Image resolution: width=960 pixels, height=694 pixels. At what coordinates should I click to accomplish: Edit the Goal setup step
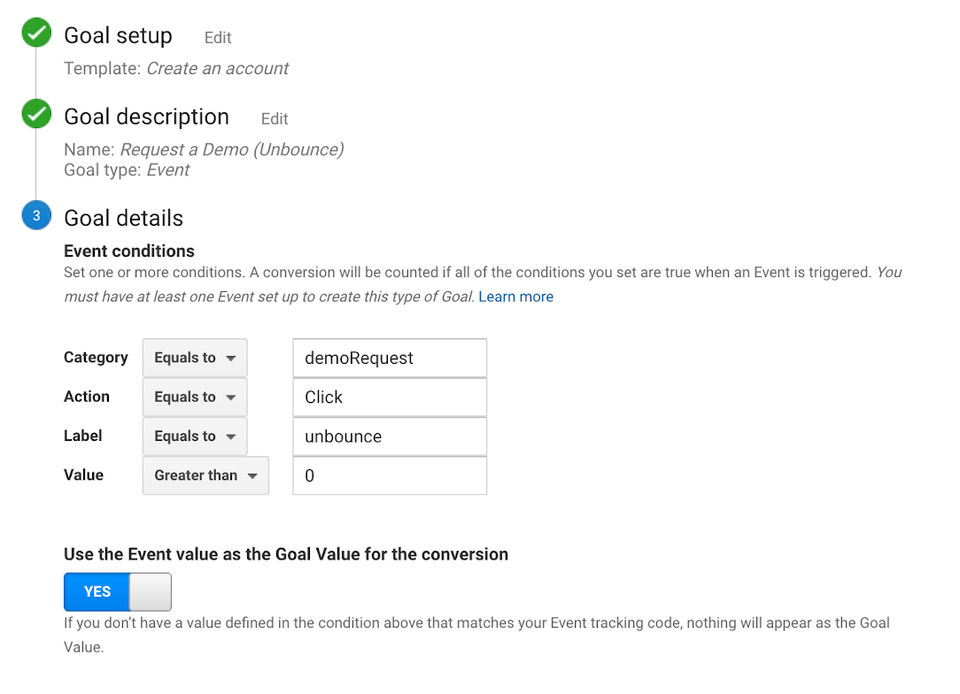(218, 38)
